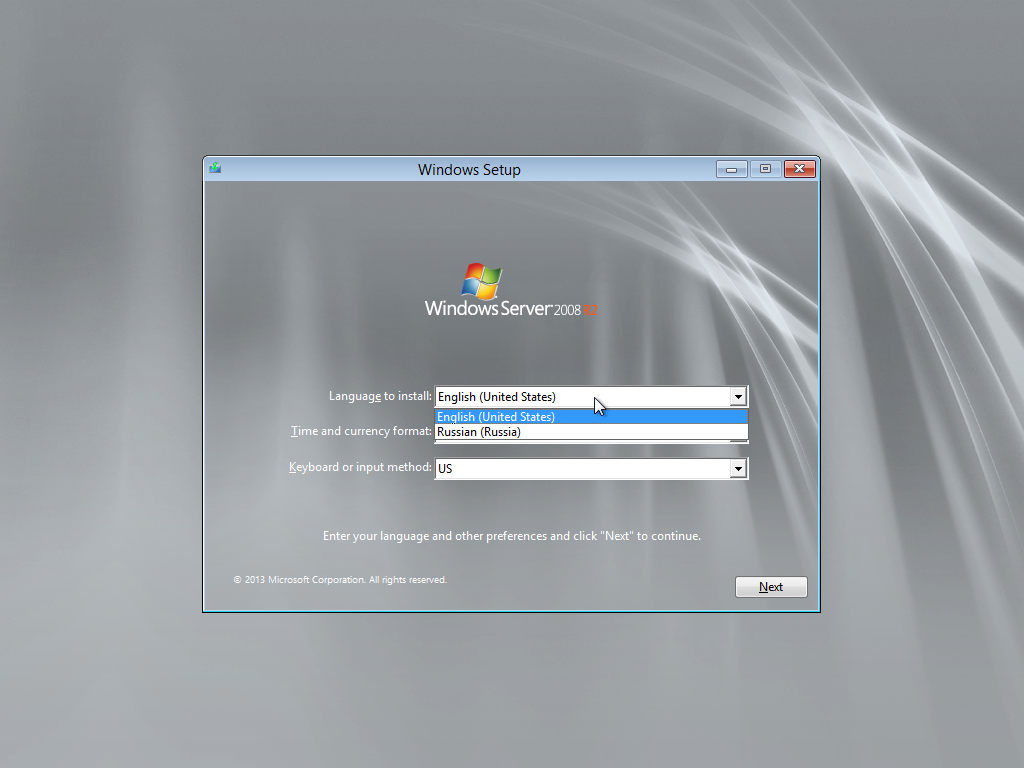
Task: Open the Keyboard or input method dropdown
Action: pyautogui.click(x=738, y=468)
